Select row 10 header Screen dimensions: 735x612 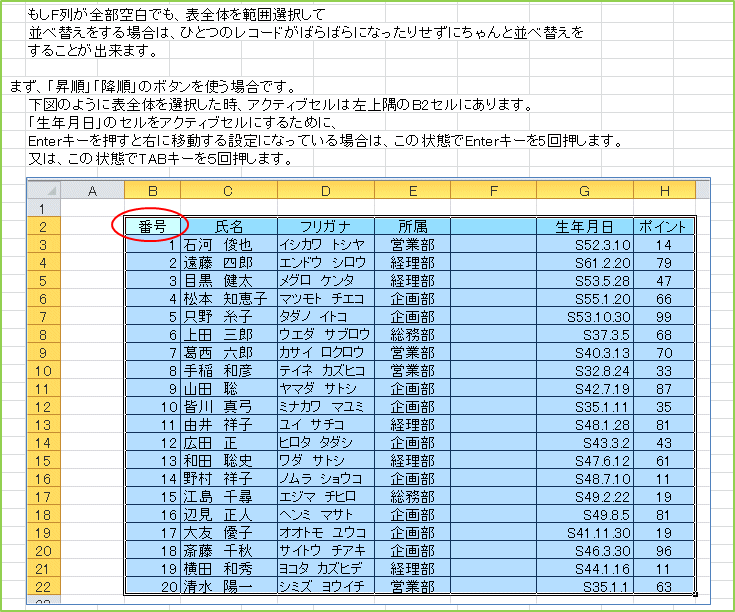[44, 370]
